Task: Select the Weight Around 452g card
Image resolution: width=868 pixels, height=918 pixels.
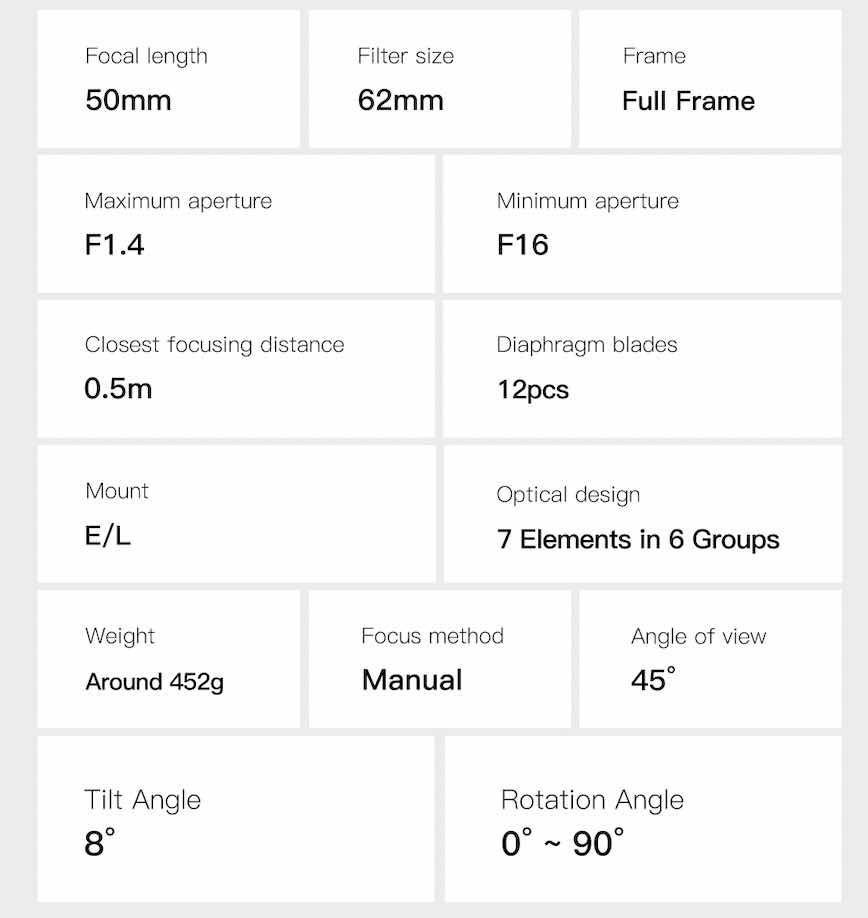Action: click(169, 659)
